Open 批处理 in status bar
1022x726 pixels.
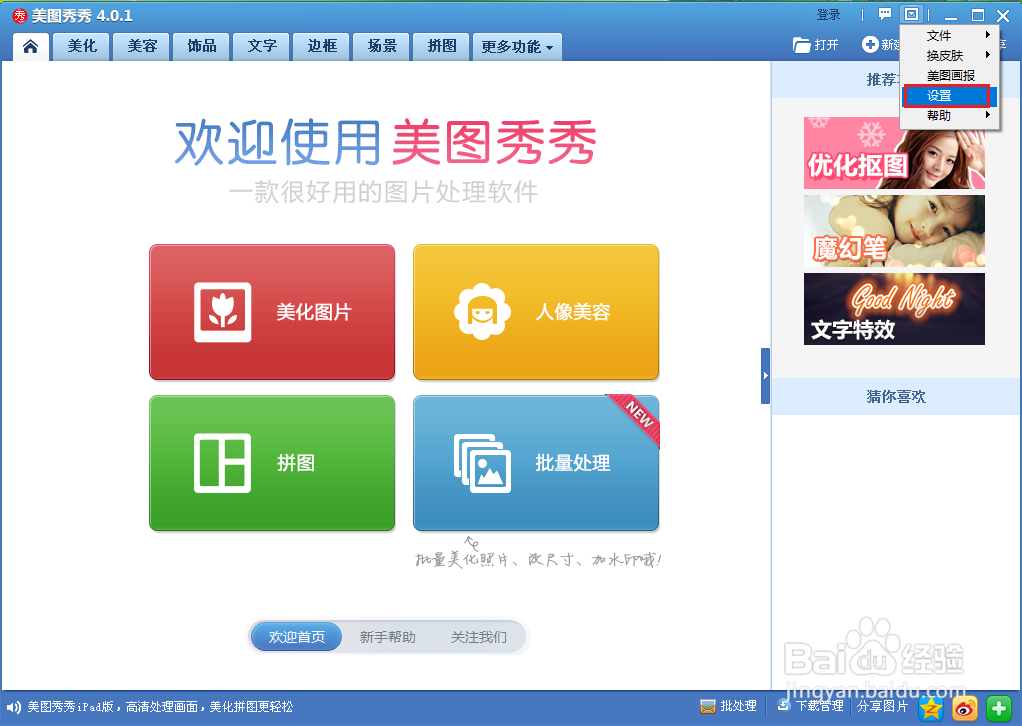click(728, 706)
